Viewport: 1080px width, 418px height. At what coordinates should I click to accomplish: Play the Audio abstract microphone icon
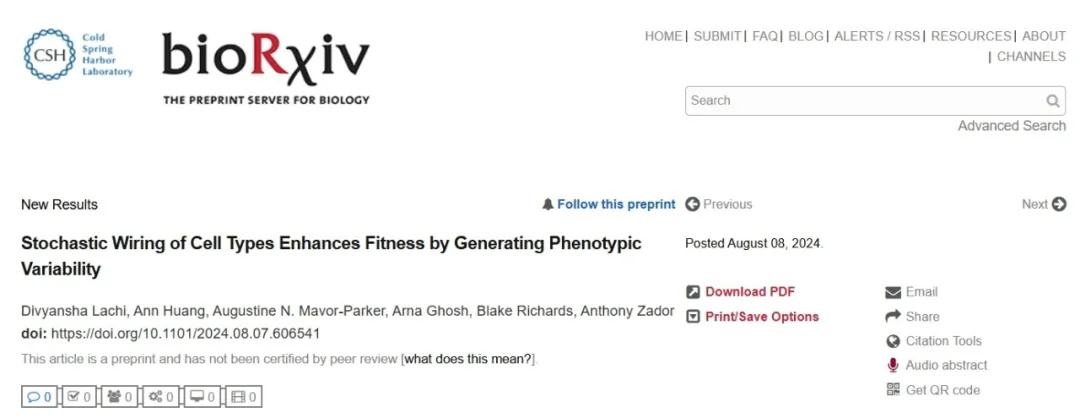click(893, 365)
